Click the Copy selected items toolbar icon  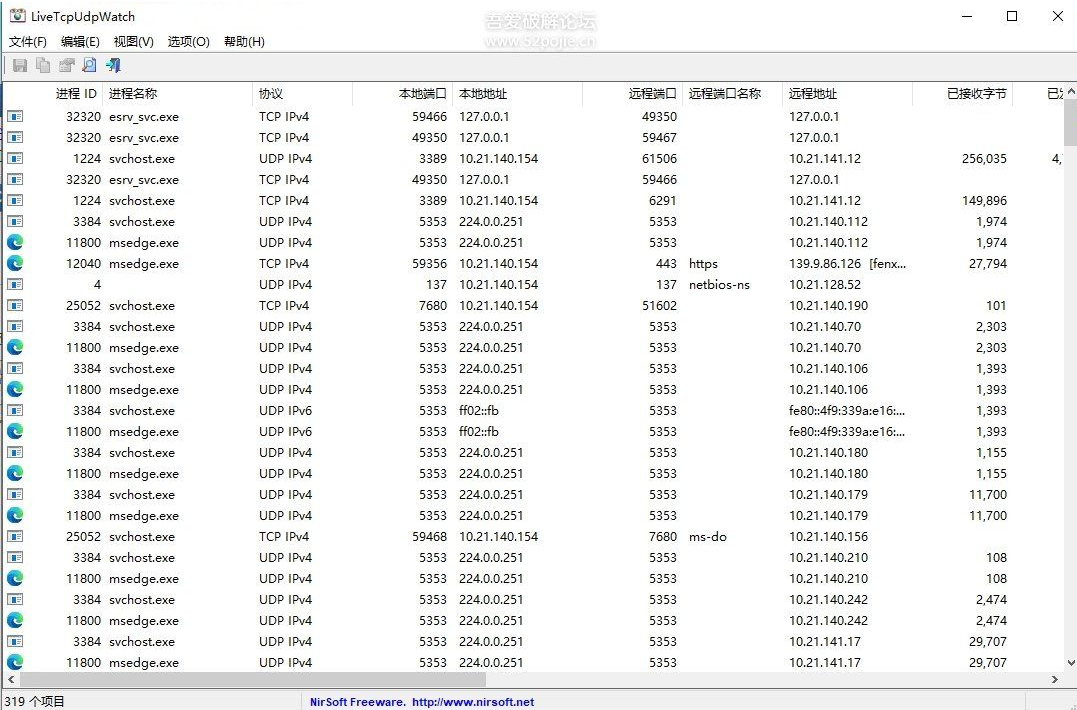click(x=41, y=65)
